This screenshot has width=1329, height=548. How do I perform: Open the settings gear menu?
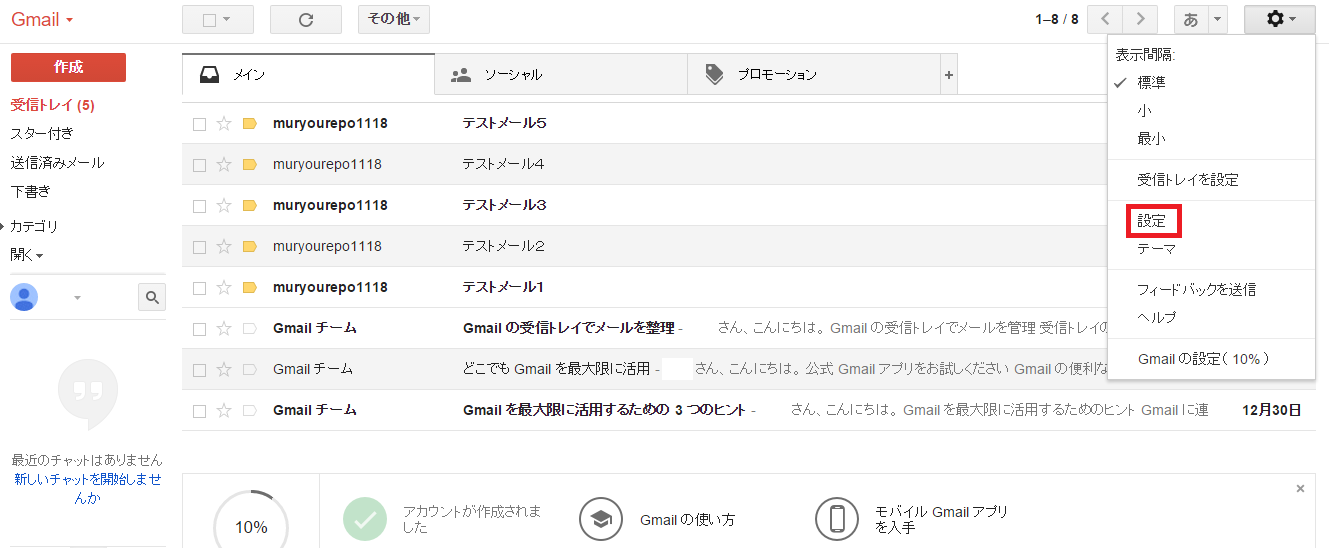1280,19
